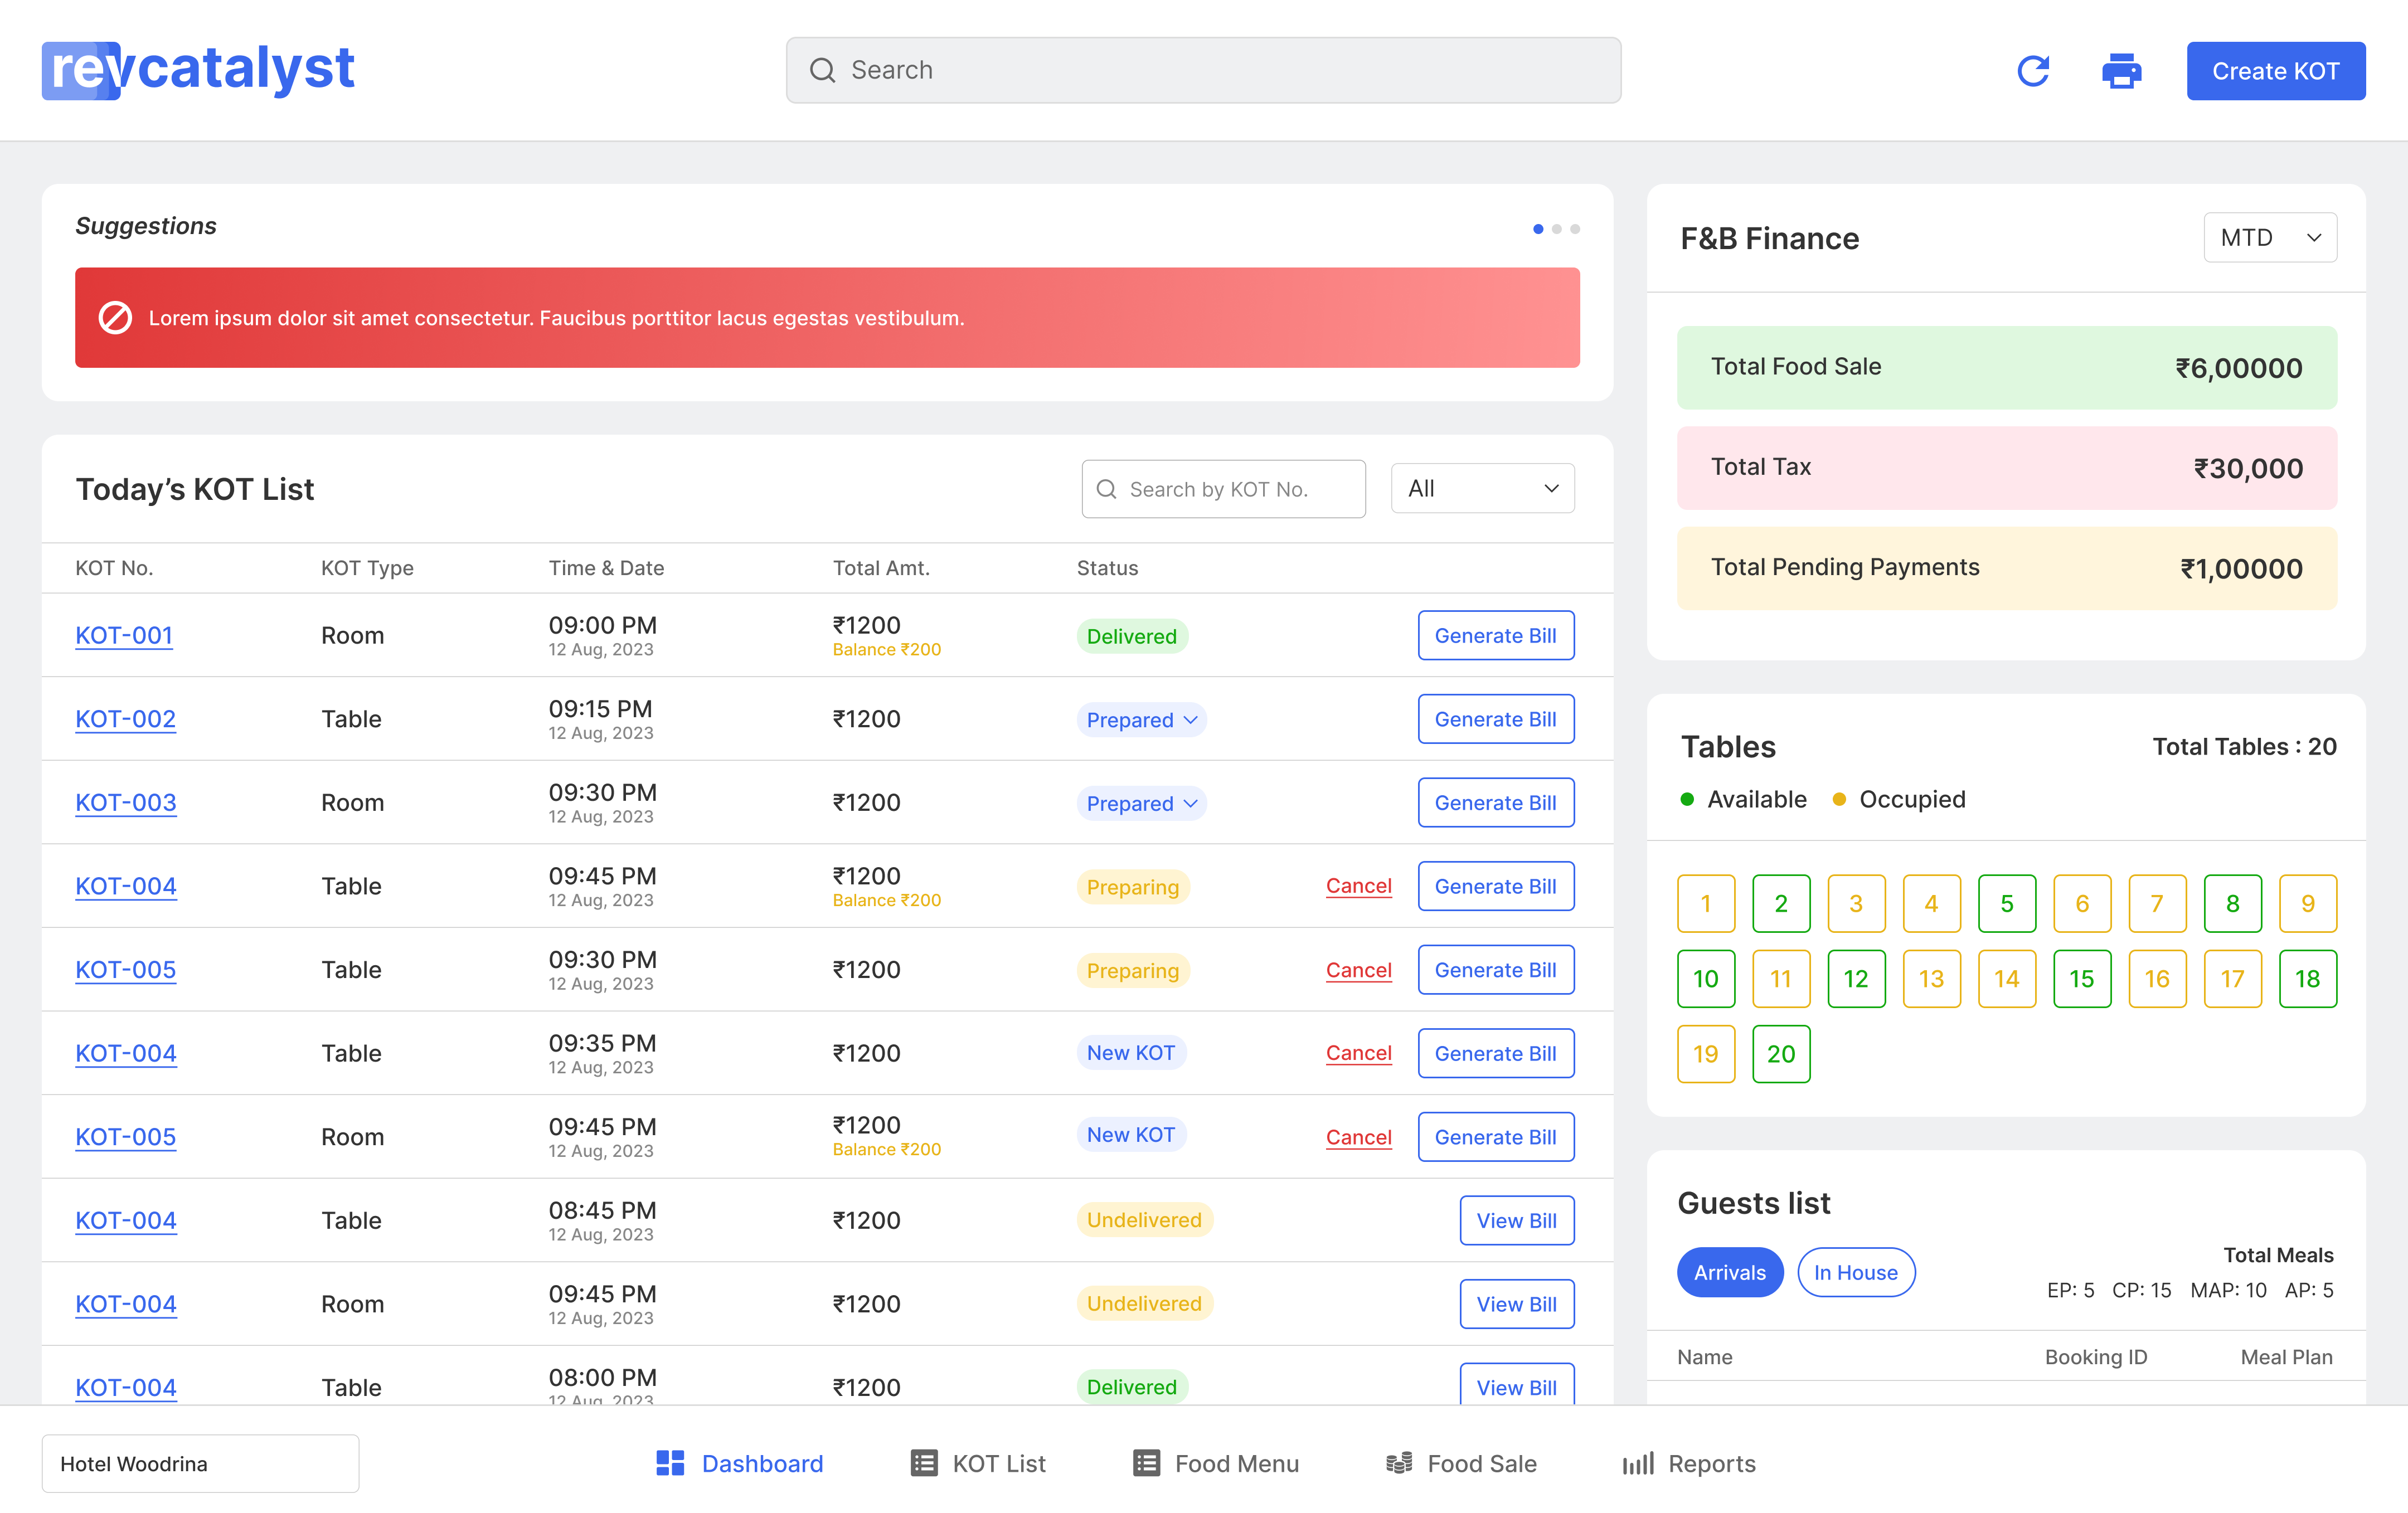View Bill for the 08:45 PM Undelivered KOT
This screenshot has height=1513, width=2408.
coord(1517,1221)
